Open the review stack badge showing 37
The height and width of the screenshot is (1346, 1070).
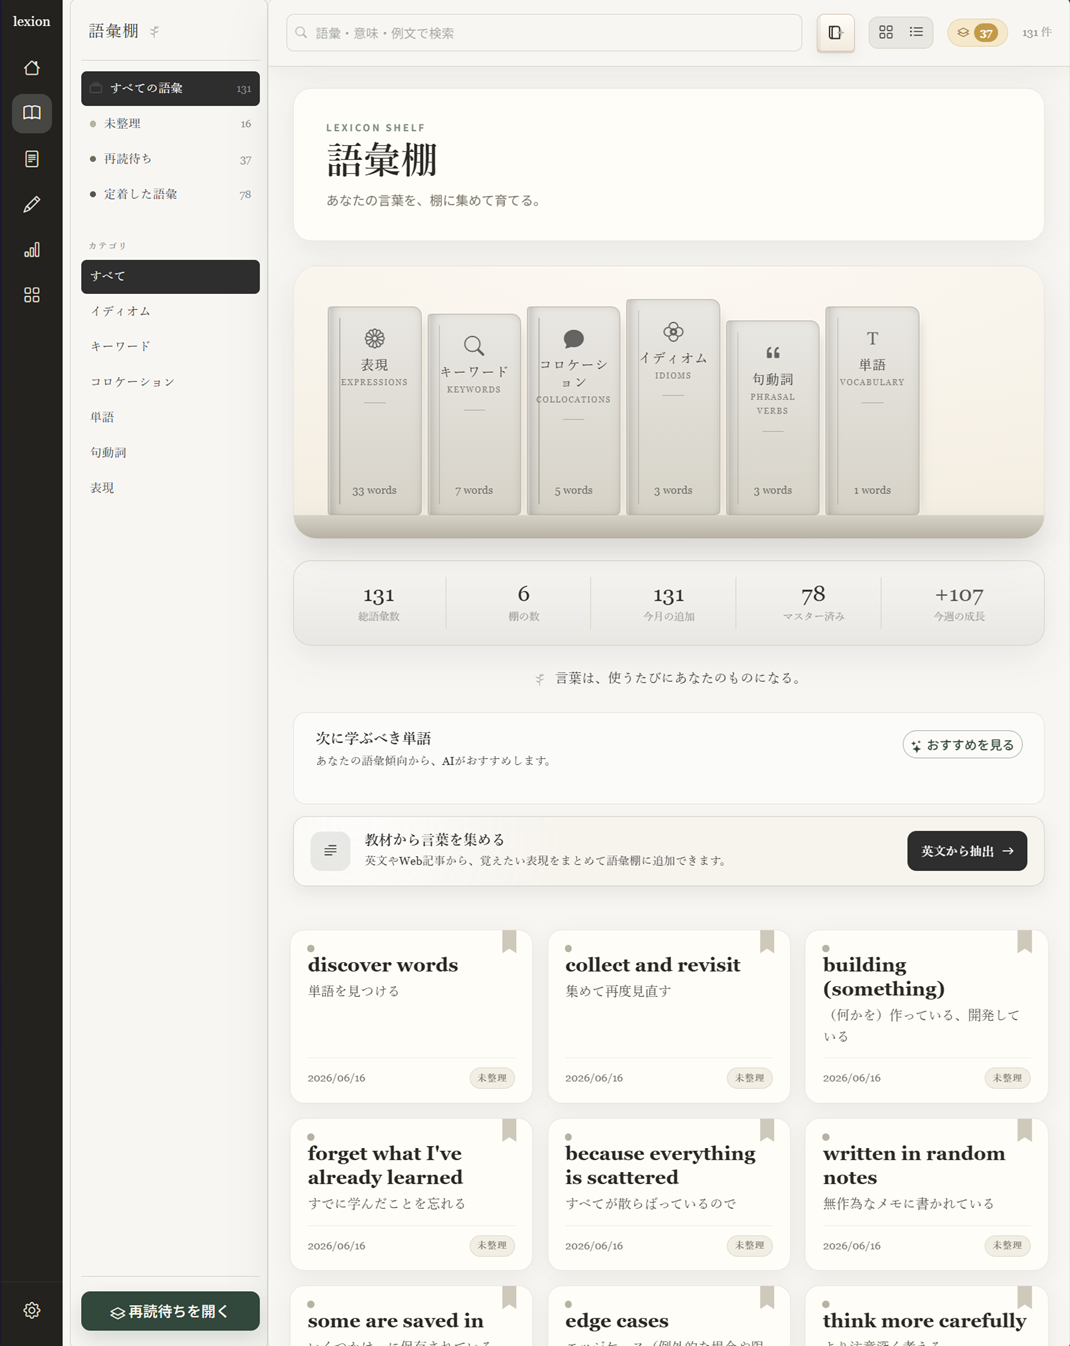click(x=977, y=33)
